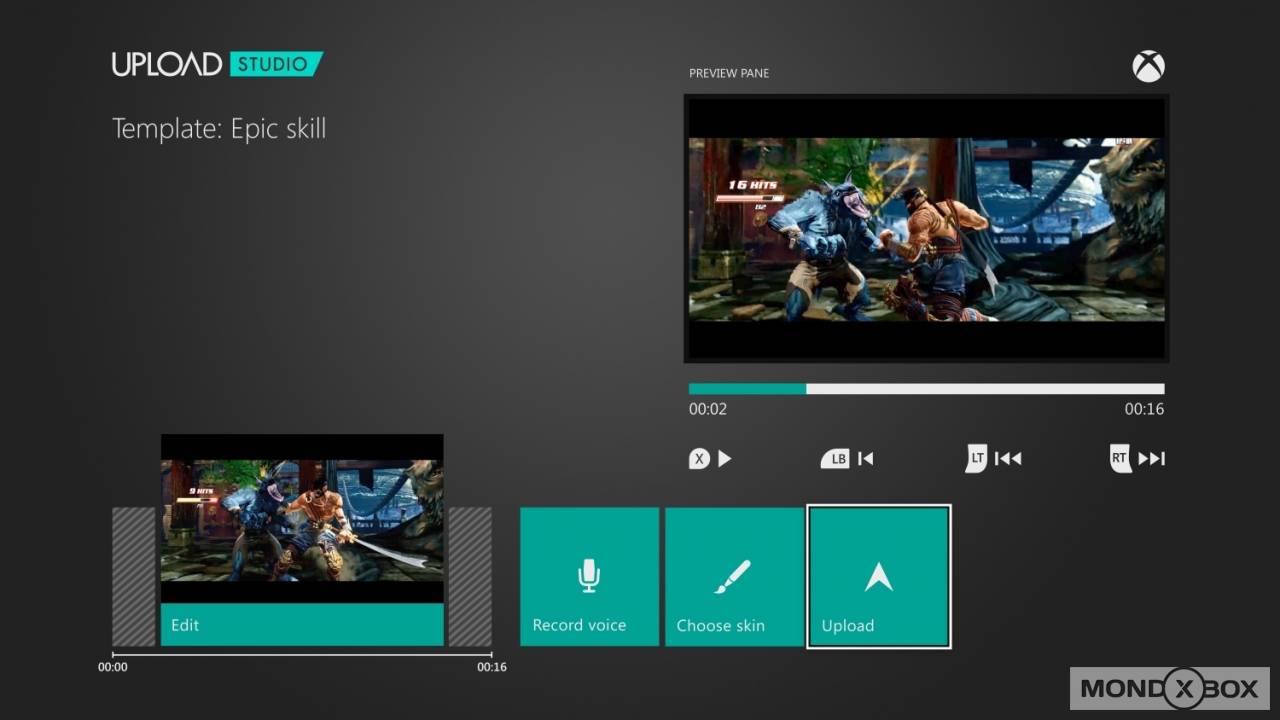Select the microphone icon to record voice
This screenshot has height=720, width=1280.
[589, 575]
